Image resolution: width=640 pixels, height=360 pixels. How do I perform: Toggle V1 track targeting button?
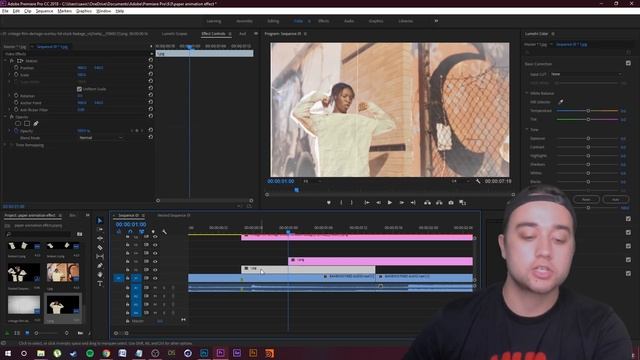pos(136,278)
